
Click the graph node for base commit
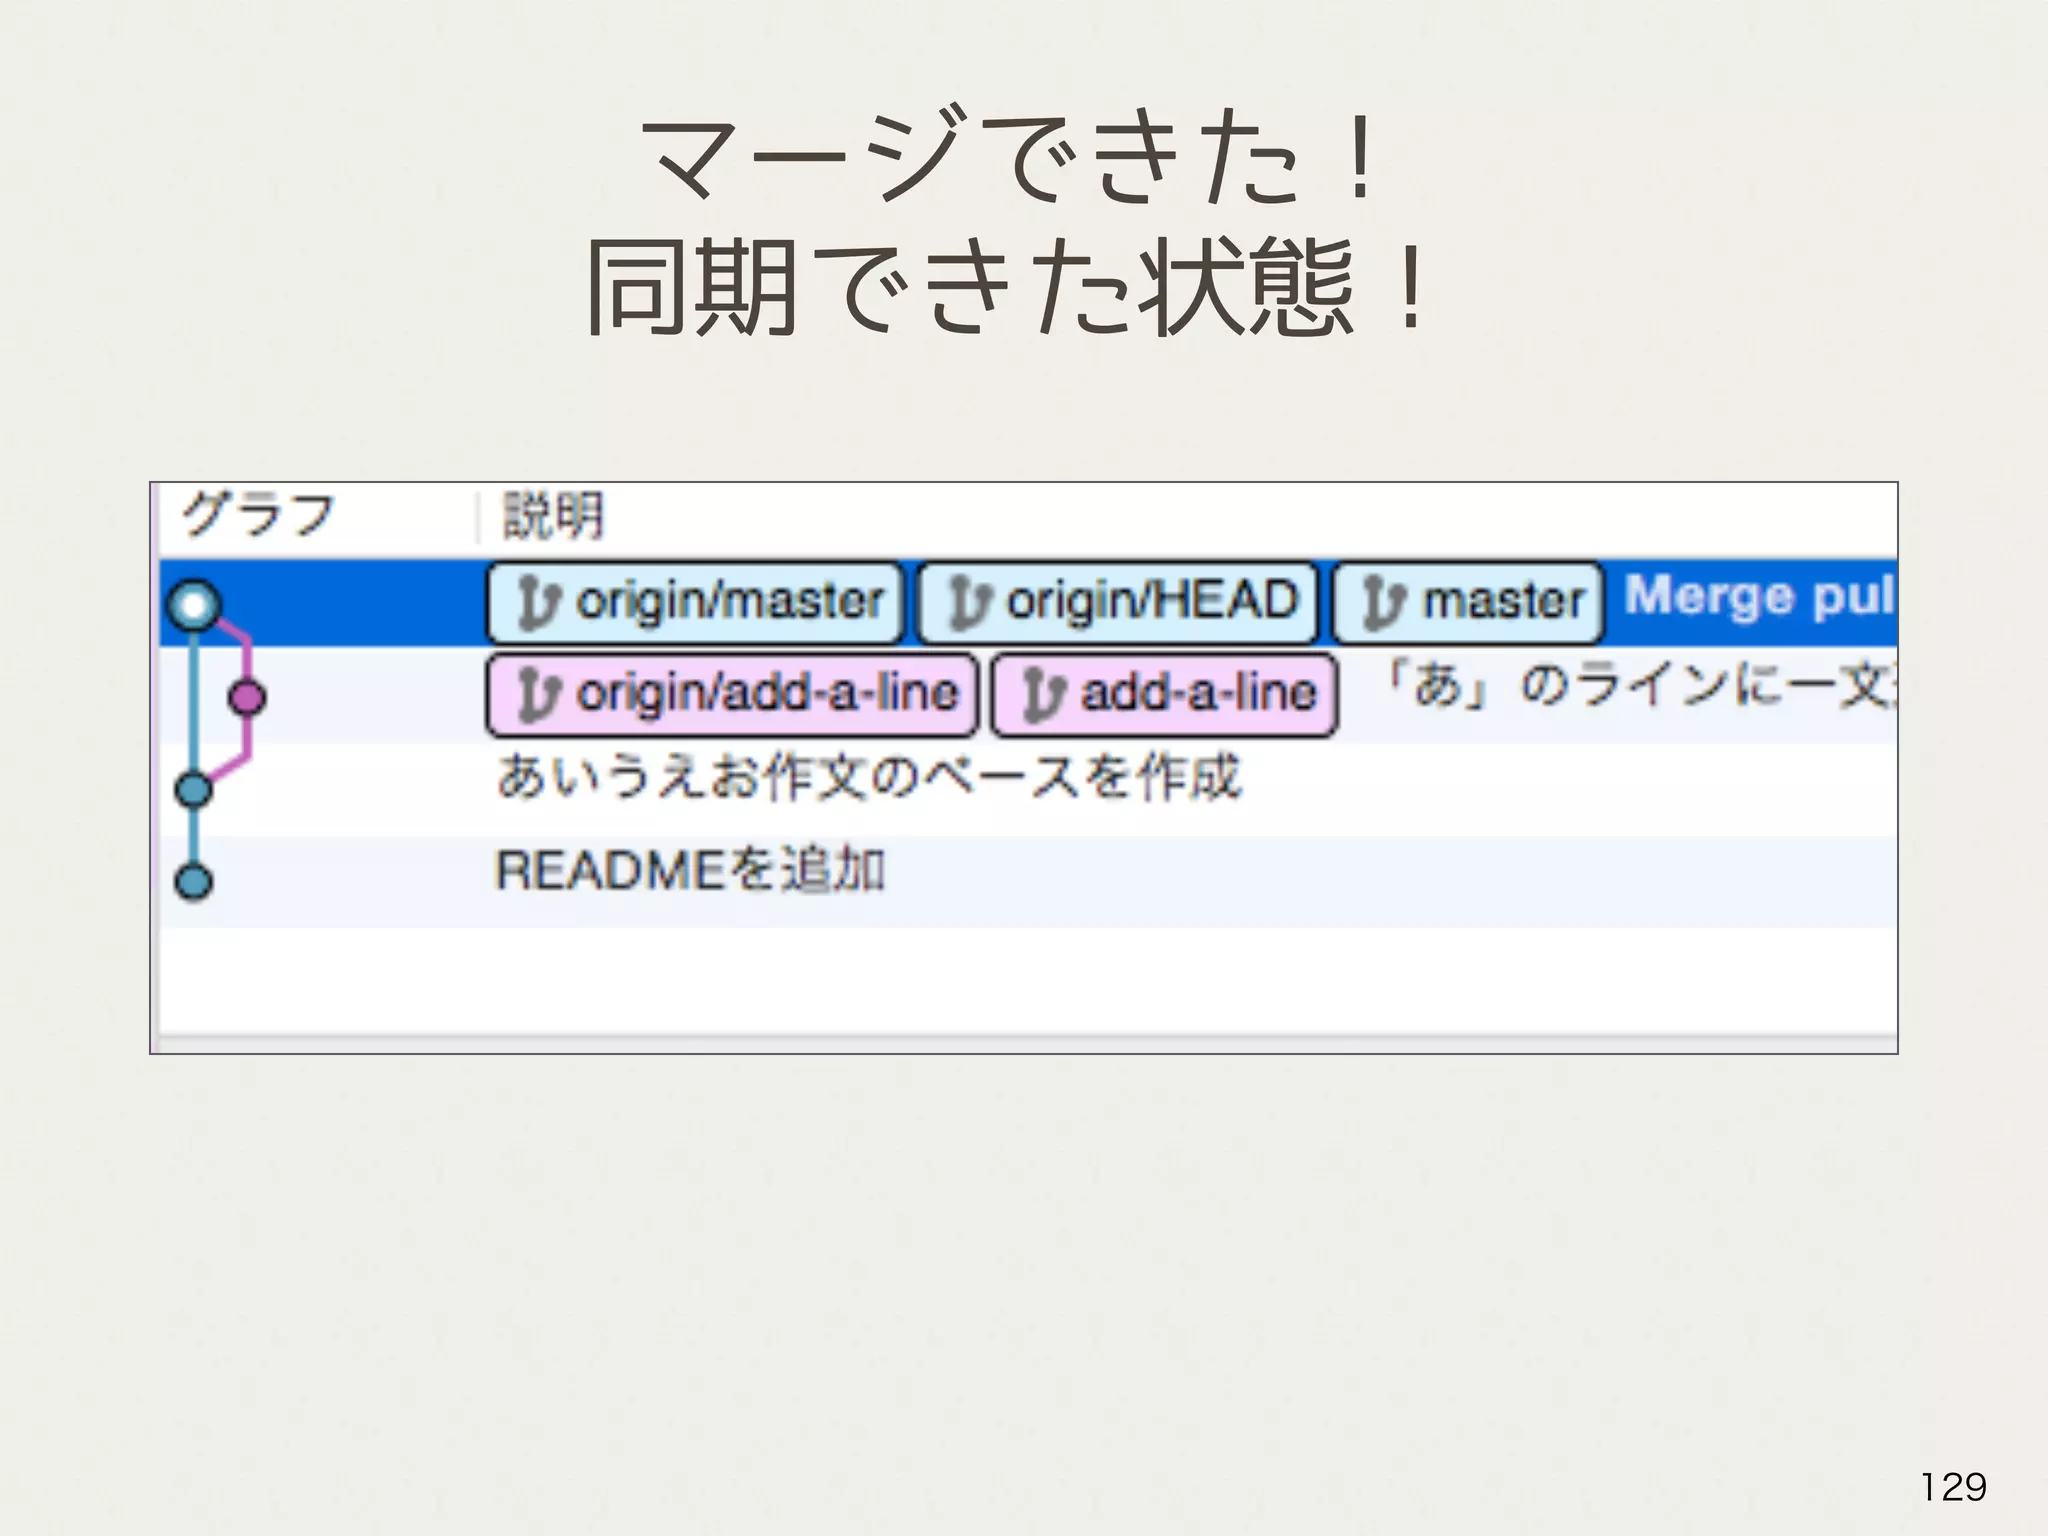point(194,789)
